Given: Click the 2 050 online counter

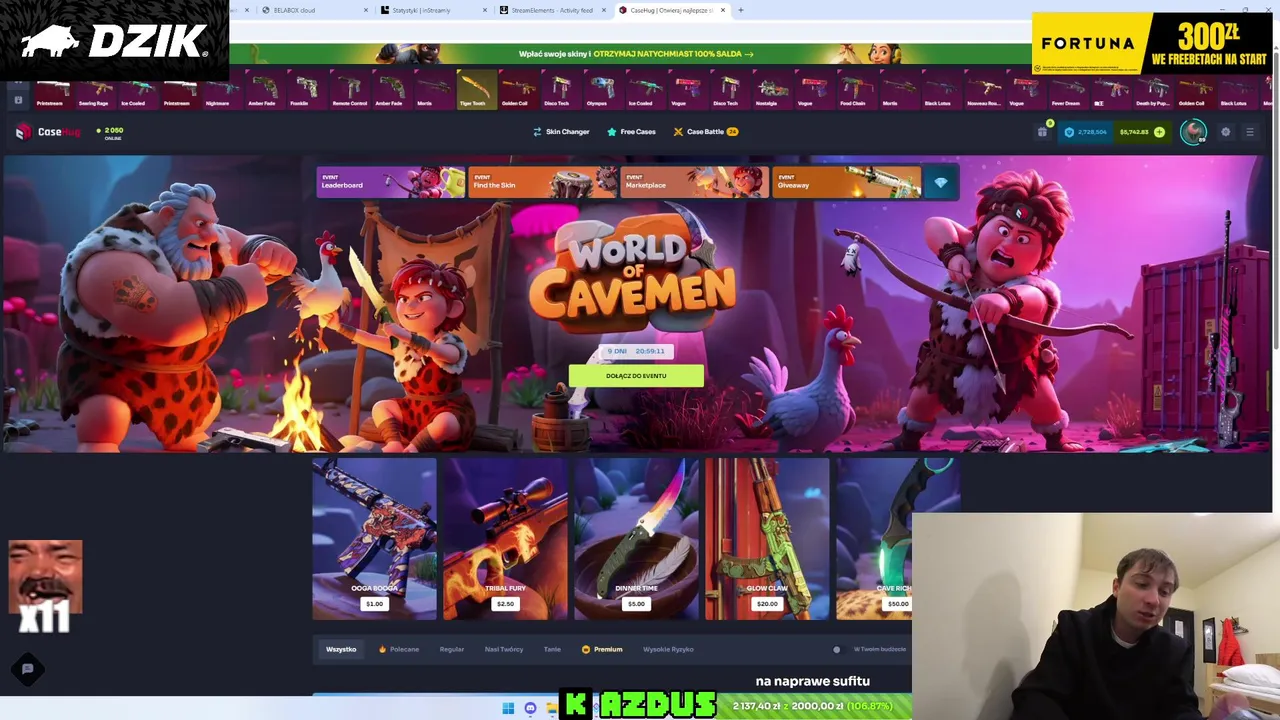Looking at the screenshot, I should 112,132.
